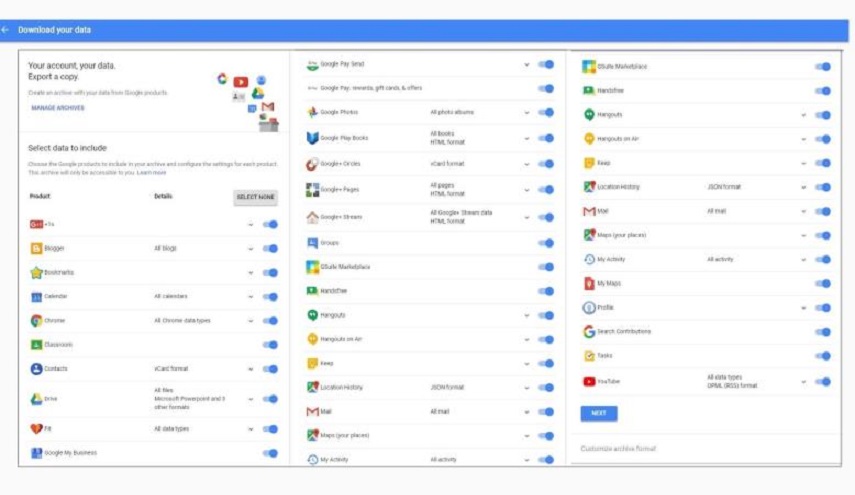The image size is (855, 495).
Task: Click the blue NEXT button
Action: [x=598, y=413]
